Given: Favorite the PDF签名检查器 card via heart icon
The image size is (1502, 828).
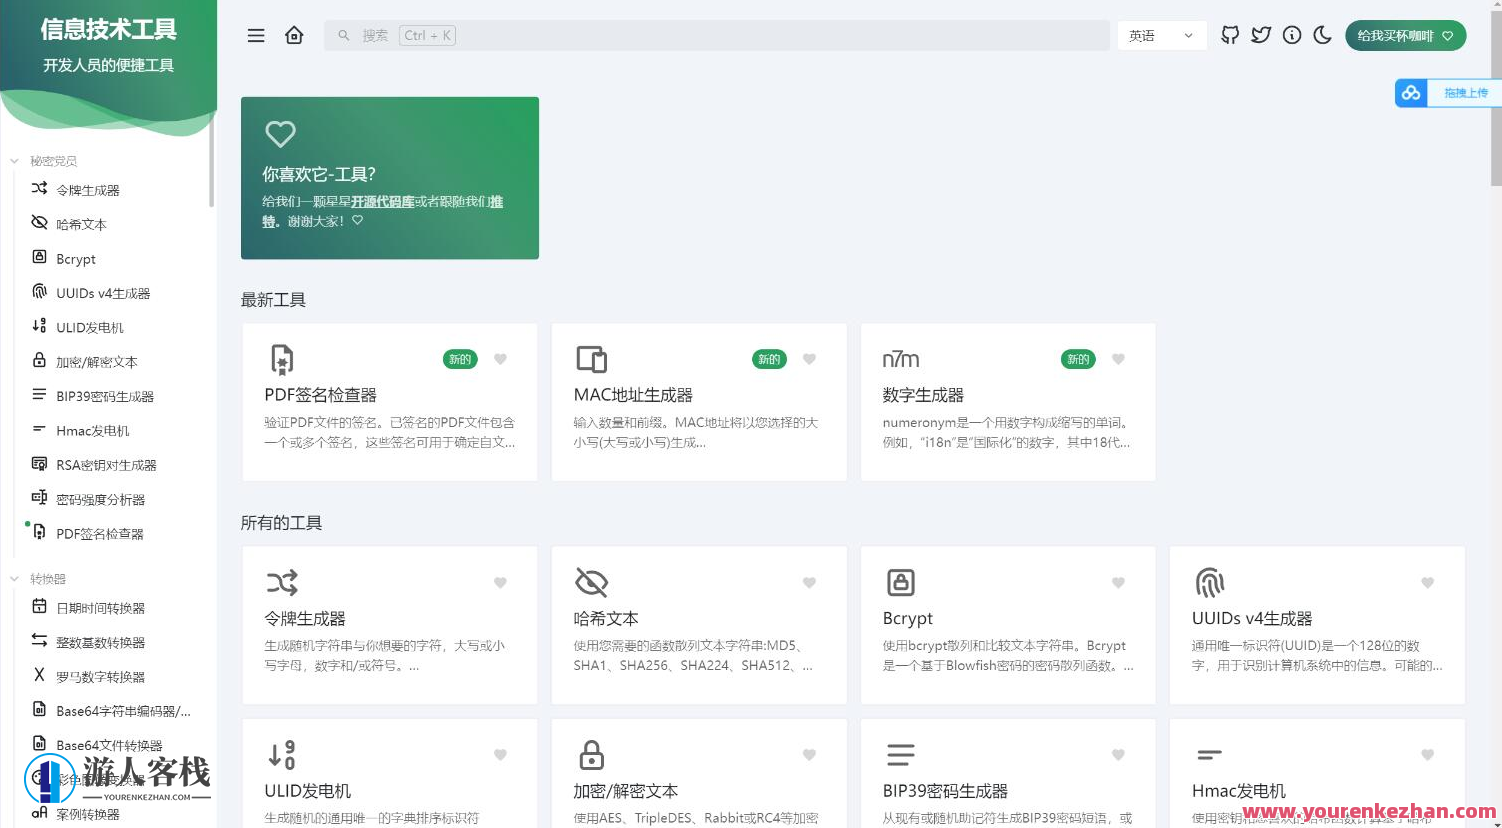Looking at the screenshot, I should (500, 359).
